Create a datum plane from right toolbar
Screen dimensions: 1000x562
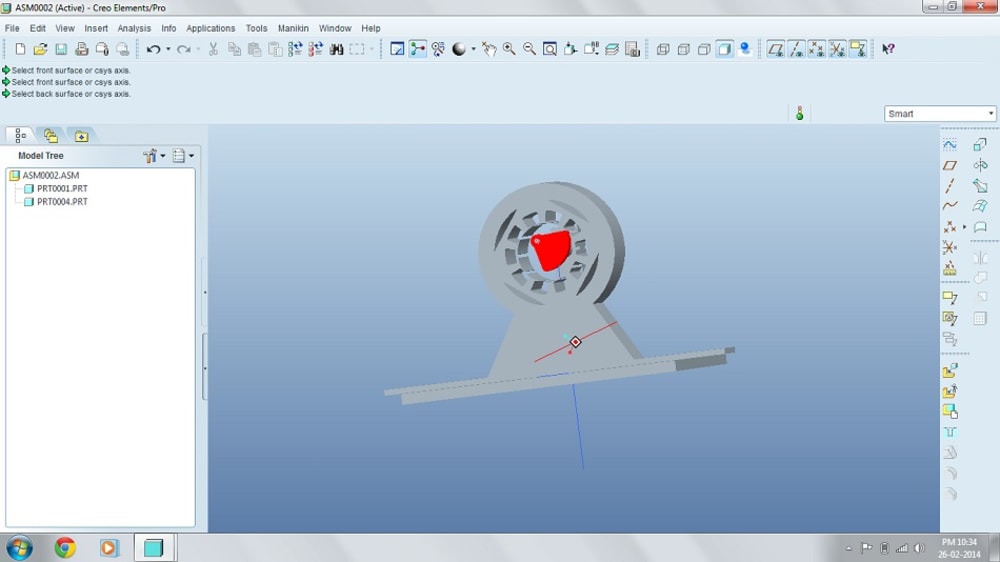(950, 165)
